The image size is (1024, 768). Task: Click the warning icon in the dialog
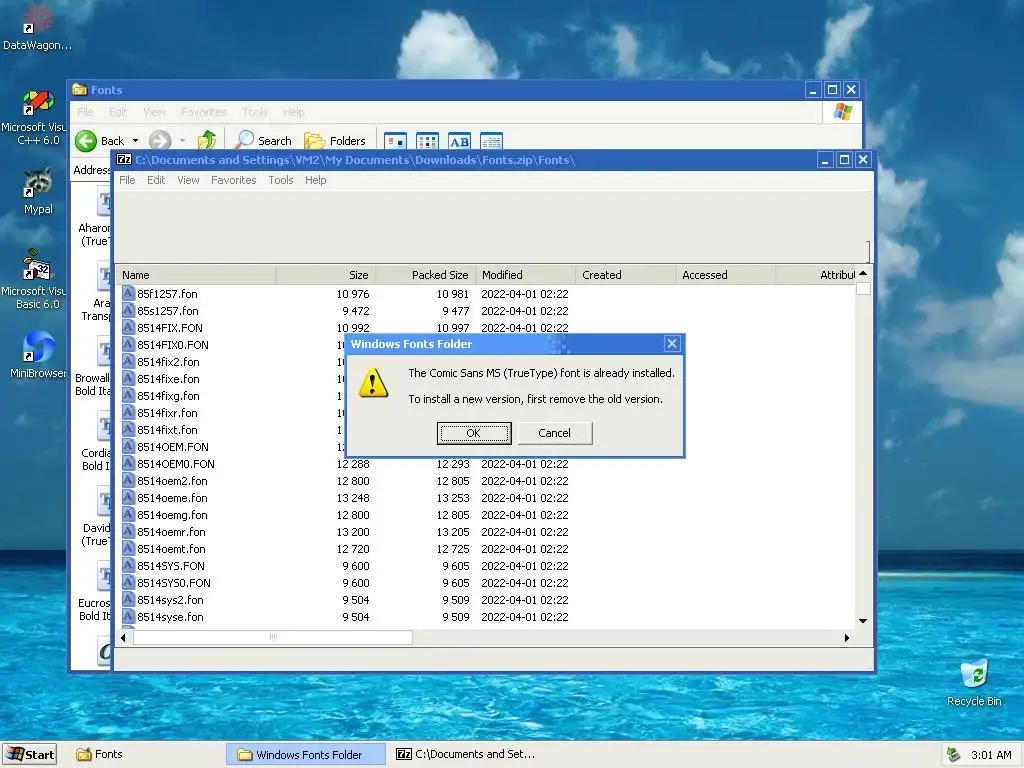point(373,383)
